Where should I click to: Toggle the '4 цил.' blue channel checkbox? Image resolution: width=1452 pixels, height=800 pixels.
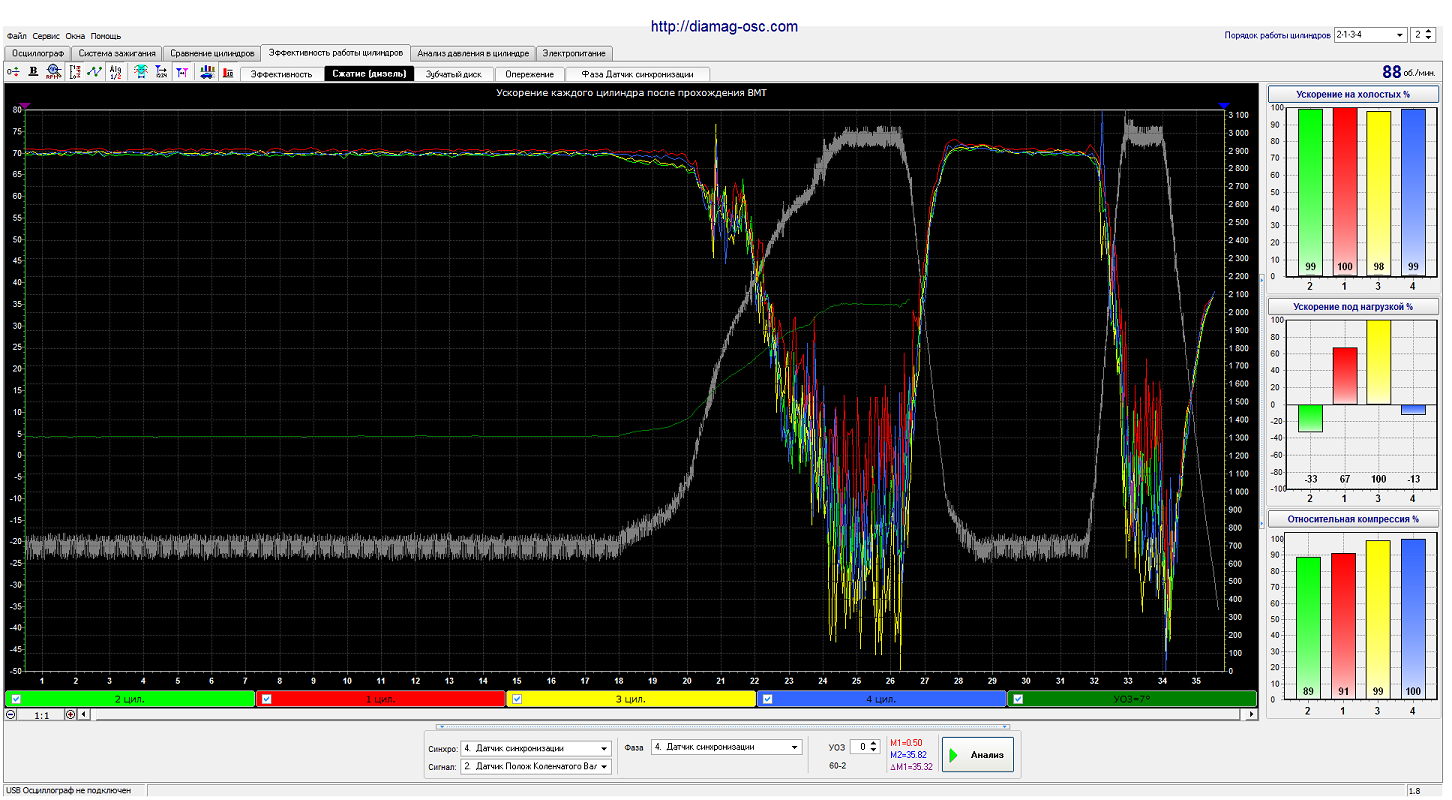[x=768, y=699]
